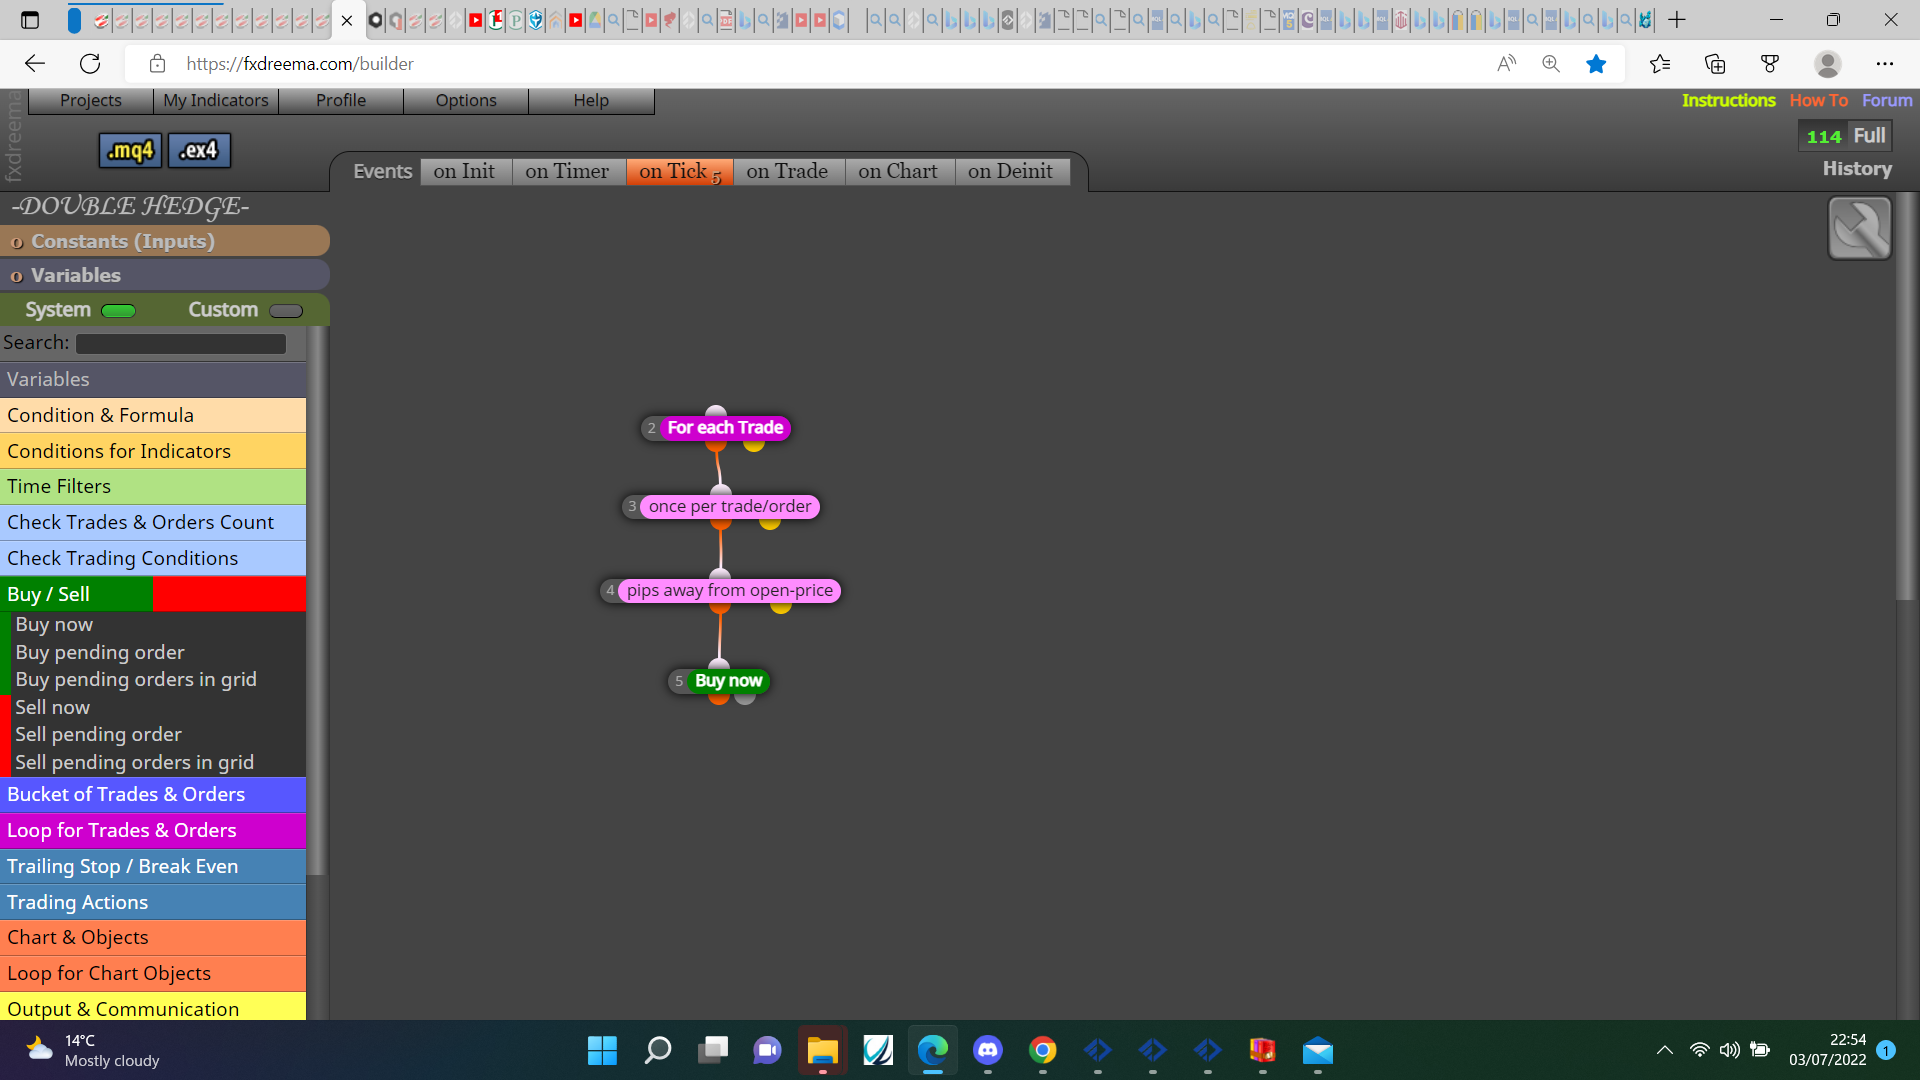Download the .mq4 source file
Screen dimensions: 1920x1080
(x=130, y=150)
